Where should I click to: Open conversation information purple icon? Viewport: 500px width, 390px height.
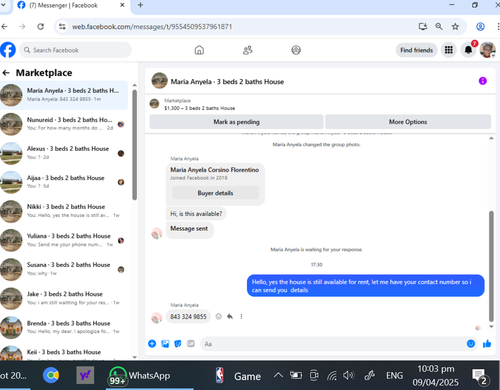[x=482, y=81]
